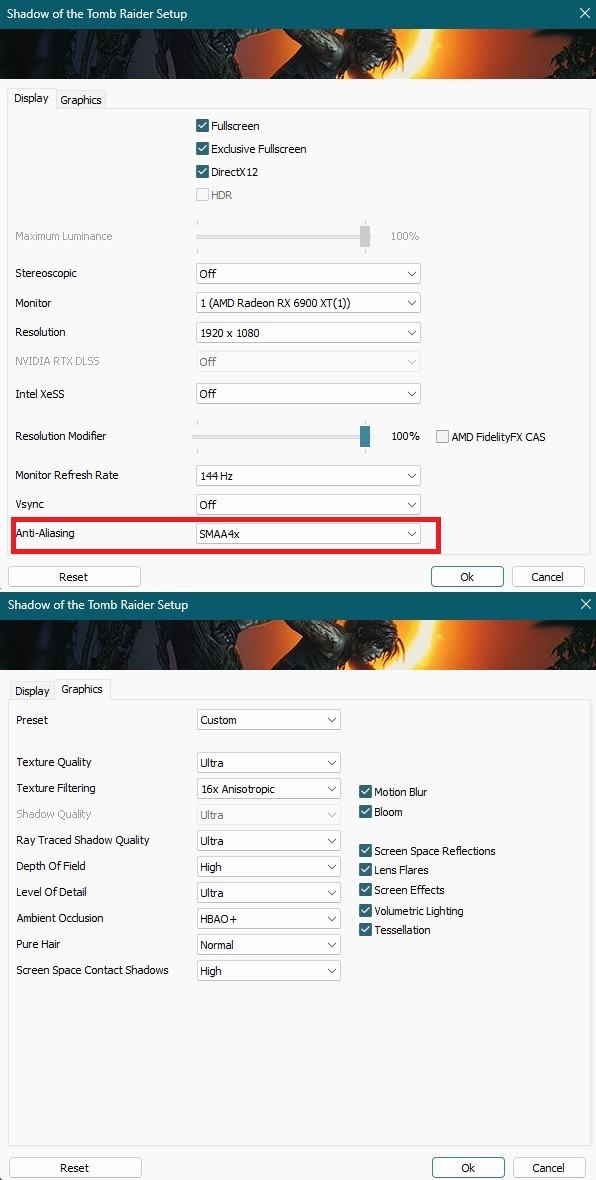Open the Monitor Refresh Rate dropdown

pyautogui.click(x=308, y=476)
